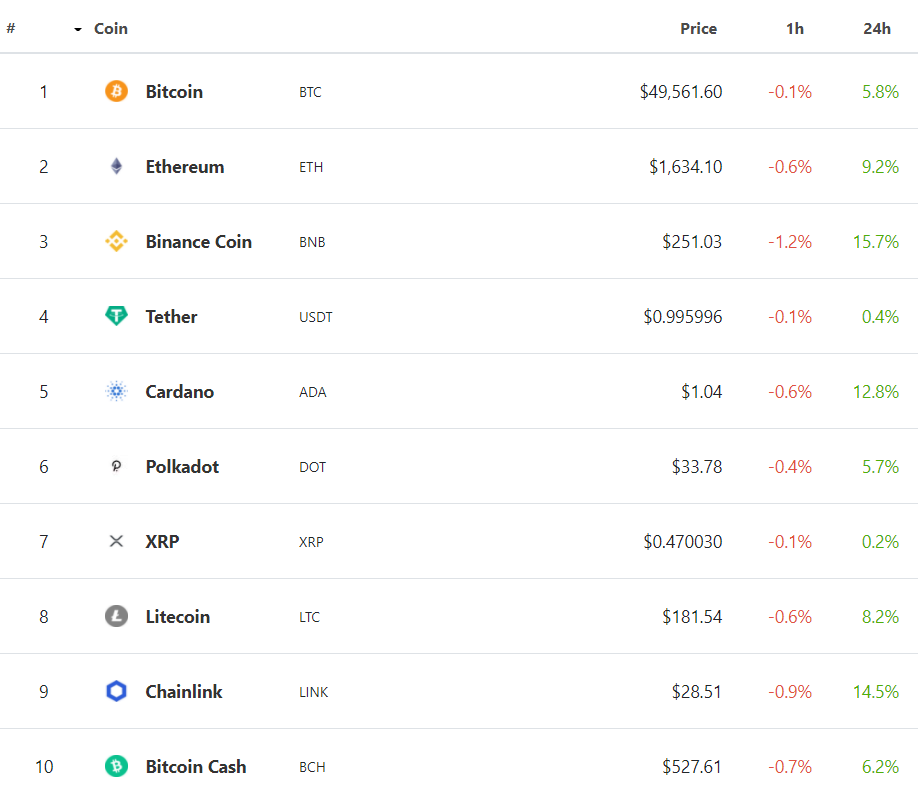
Task: Click the Bitcoin price $49,561.60
Action: point(681,92)
